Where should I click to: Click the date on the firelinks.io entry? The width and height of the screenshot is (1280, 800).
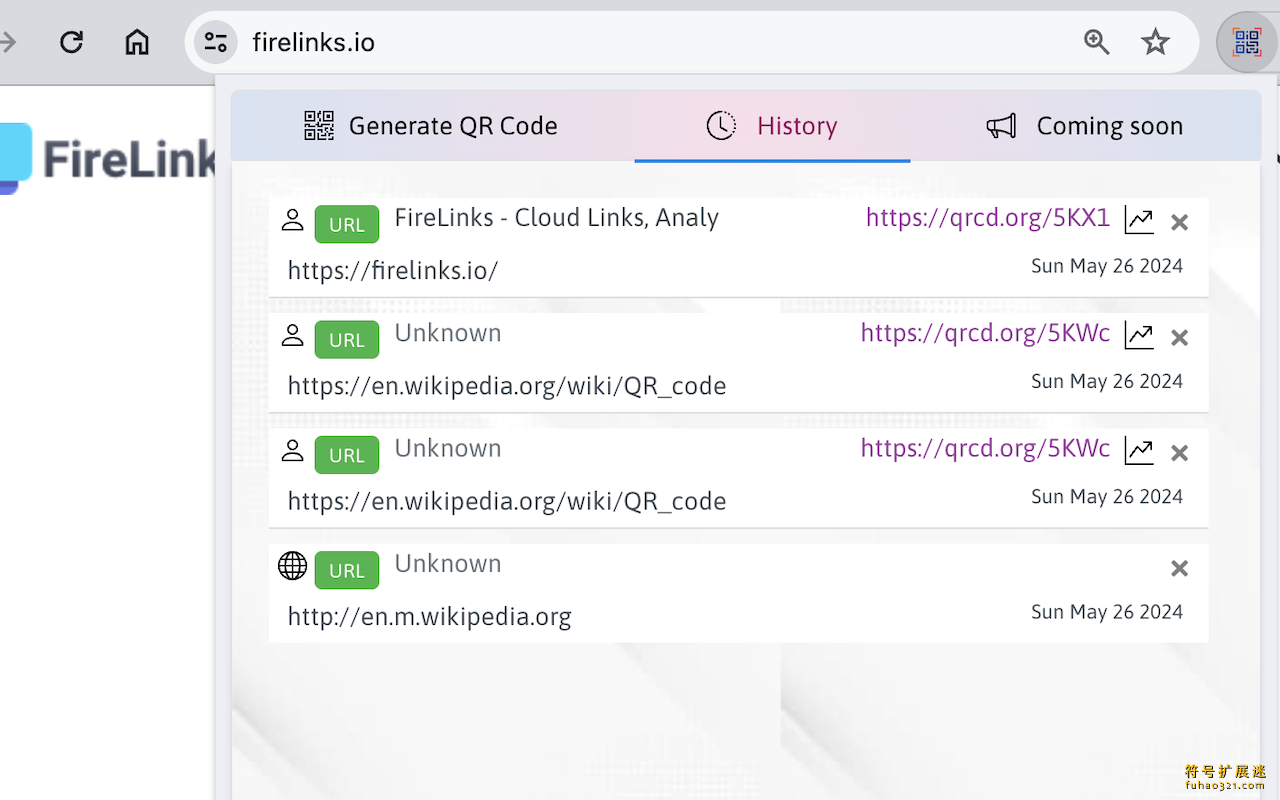click(x=1107, y=266)
